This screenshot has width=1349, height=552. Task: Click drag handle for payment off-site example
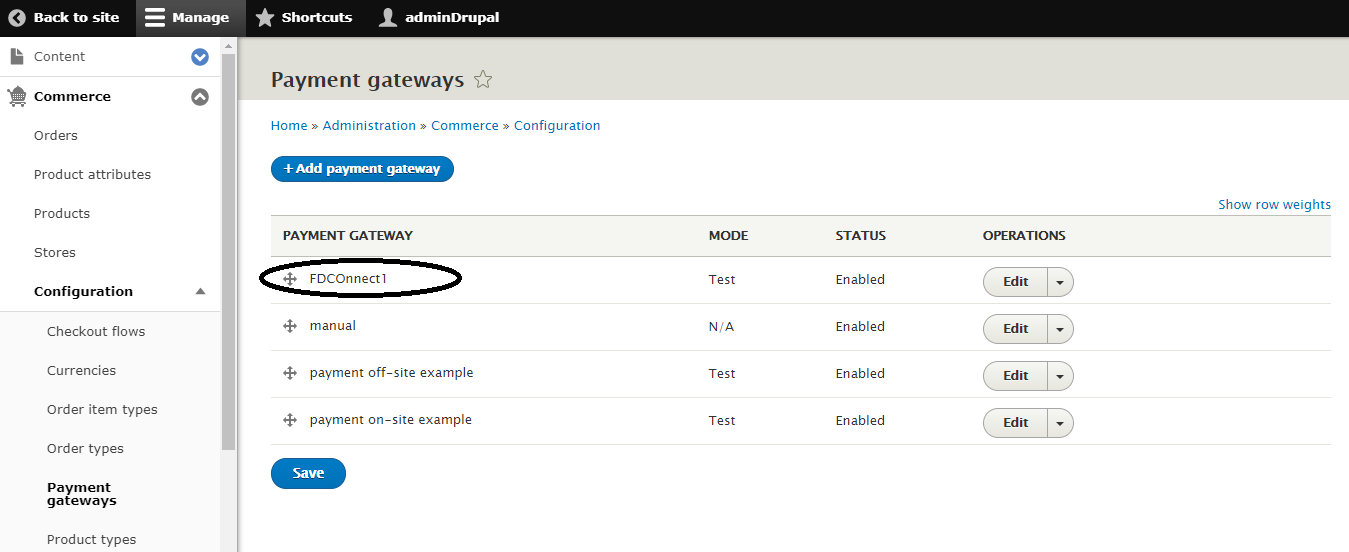(x=290, y=373)
